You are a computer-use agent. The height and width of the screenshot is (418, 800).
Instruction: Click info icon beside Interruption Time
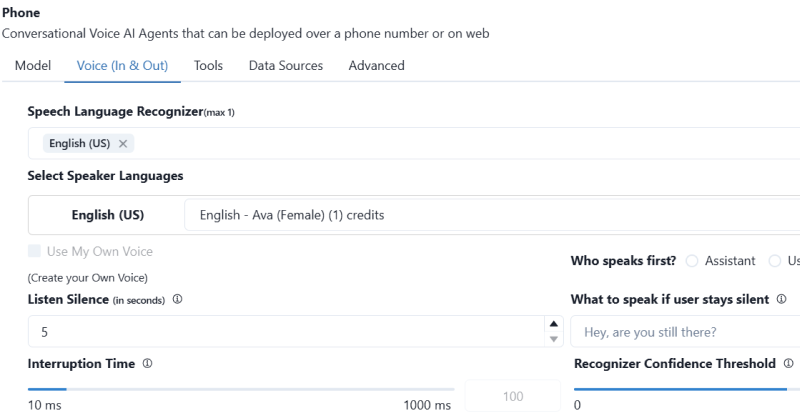pyautogui.click(x=147, y=364)
